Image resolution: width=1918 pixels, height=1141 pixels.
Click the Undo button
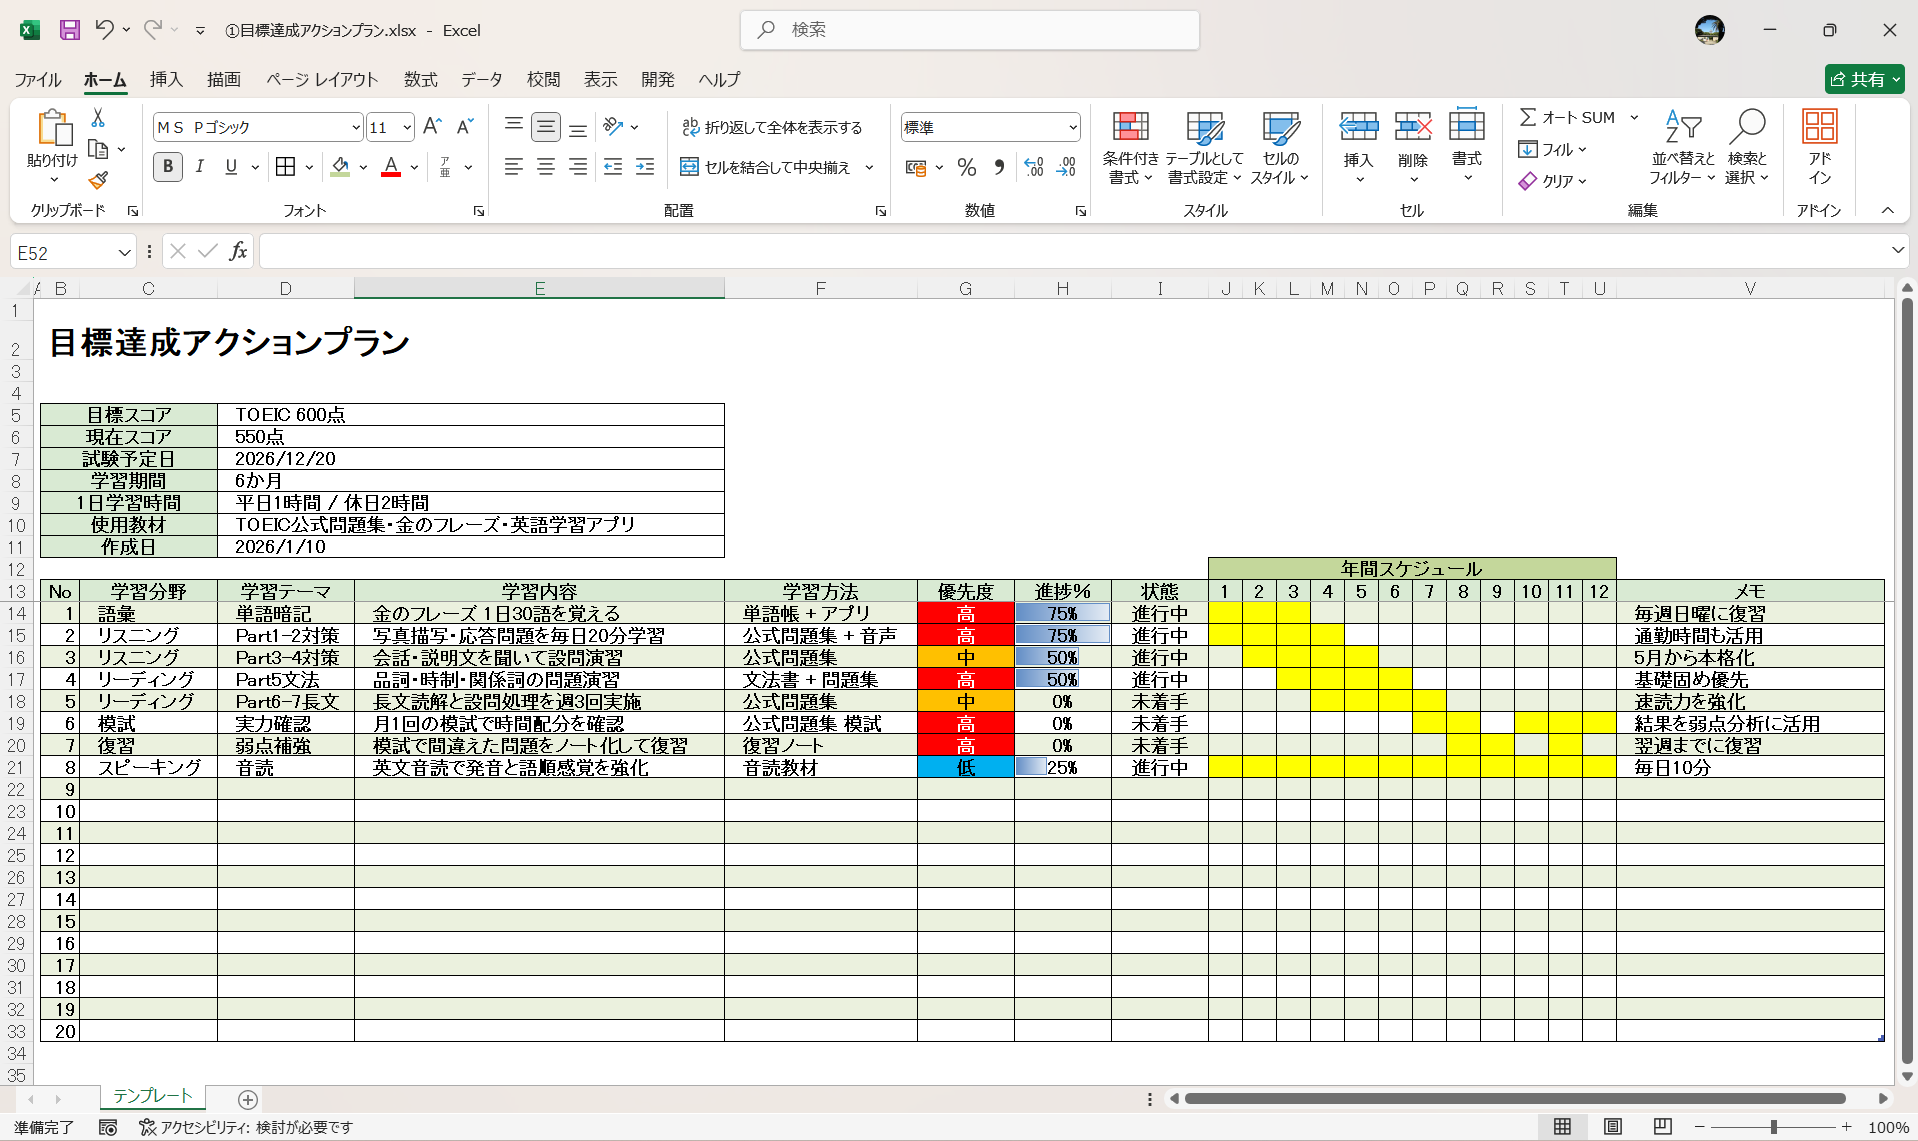pos(105,30)
